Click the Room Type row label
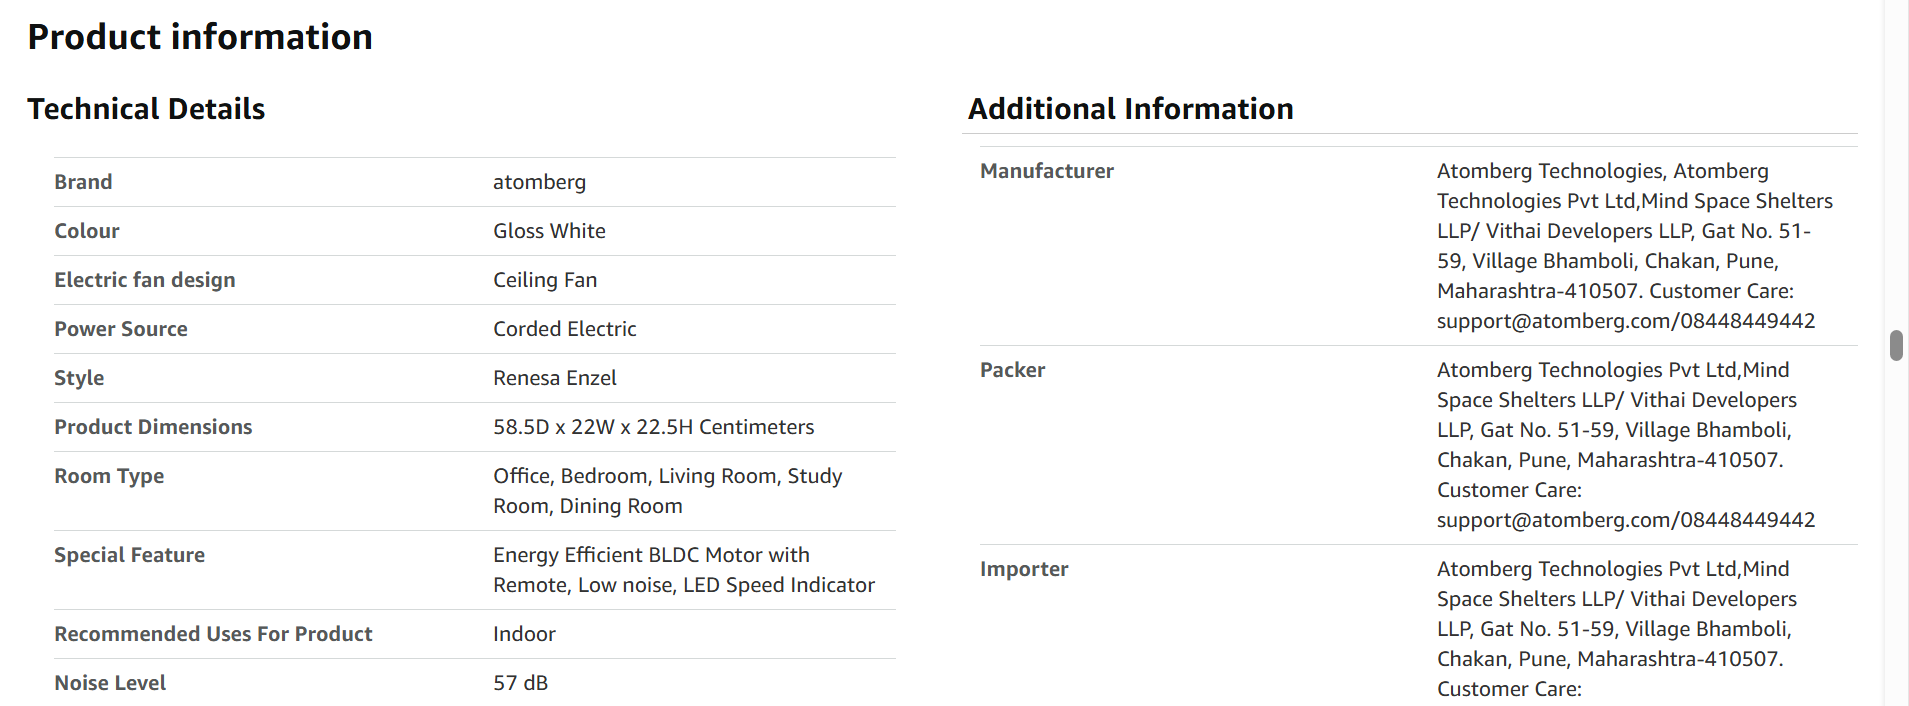Viewport: 1909px width, 706px height. 109,476
